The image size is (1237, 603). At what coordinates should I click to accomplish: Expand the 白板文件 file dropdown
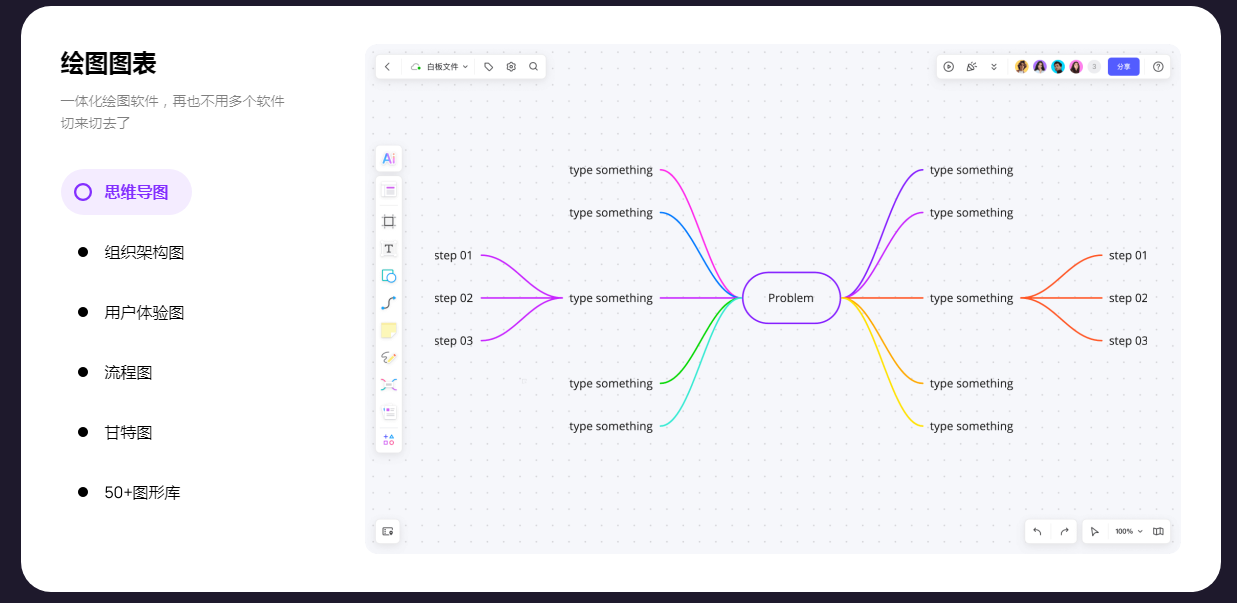(x=440, y=67)
